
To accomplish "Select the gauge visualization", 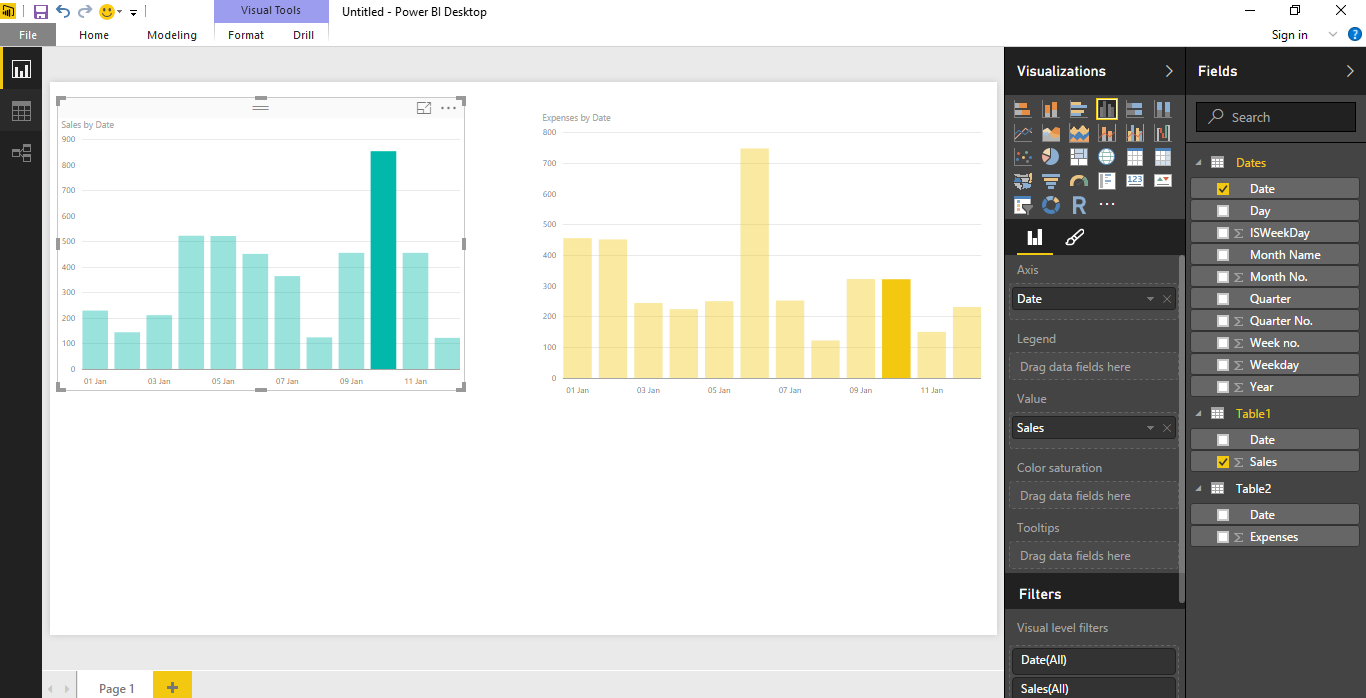I will 1078,181.
